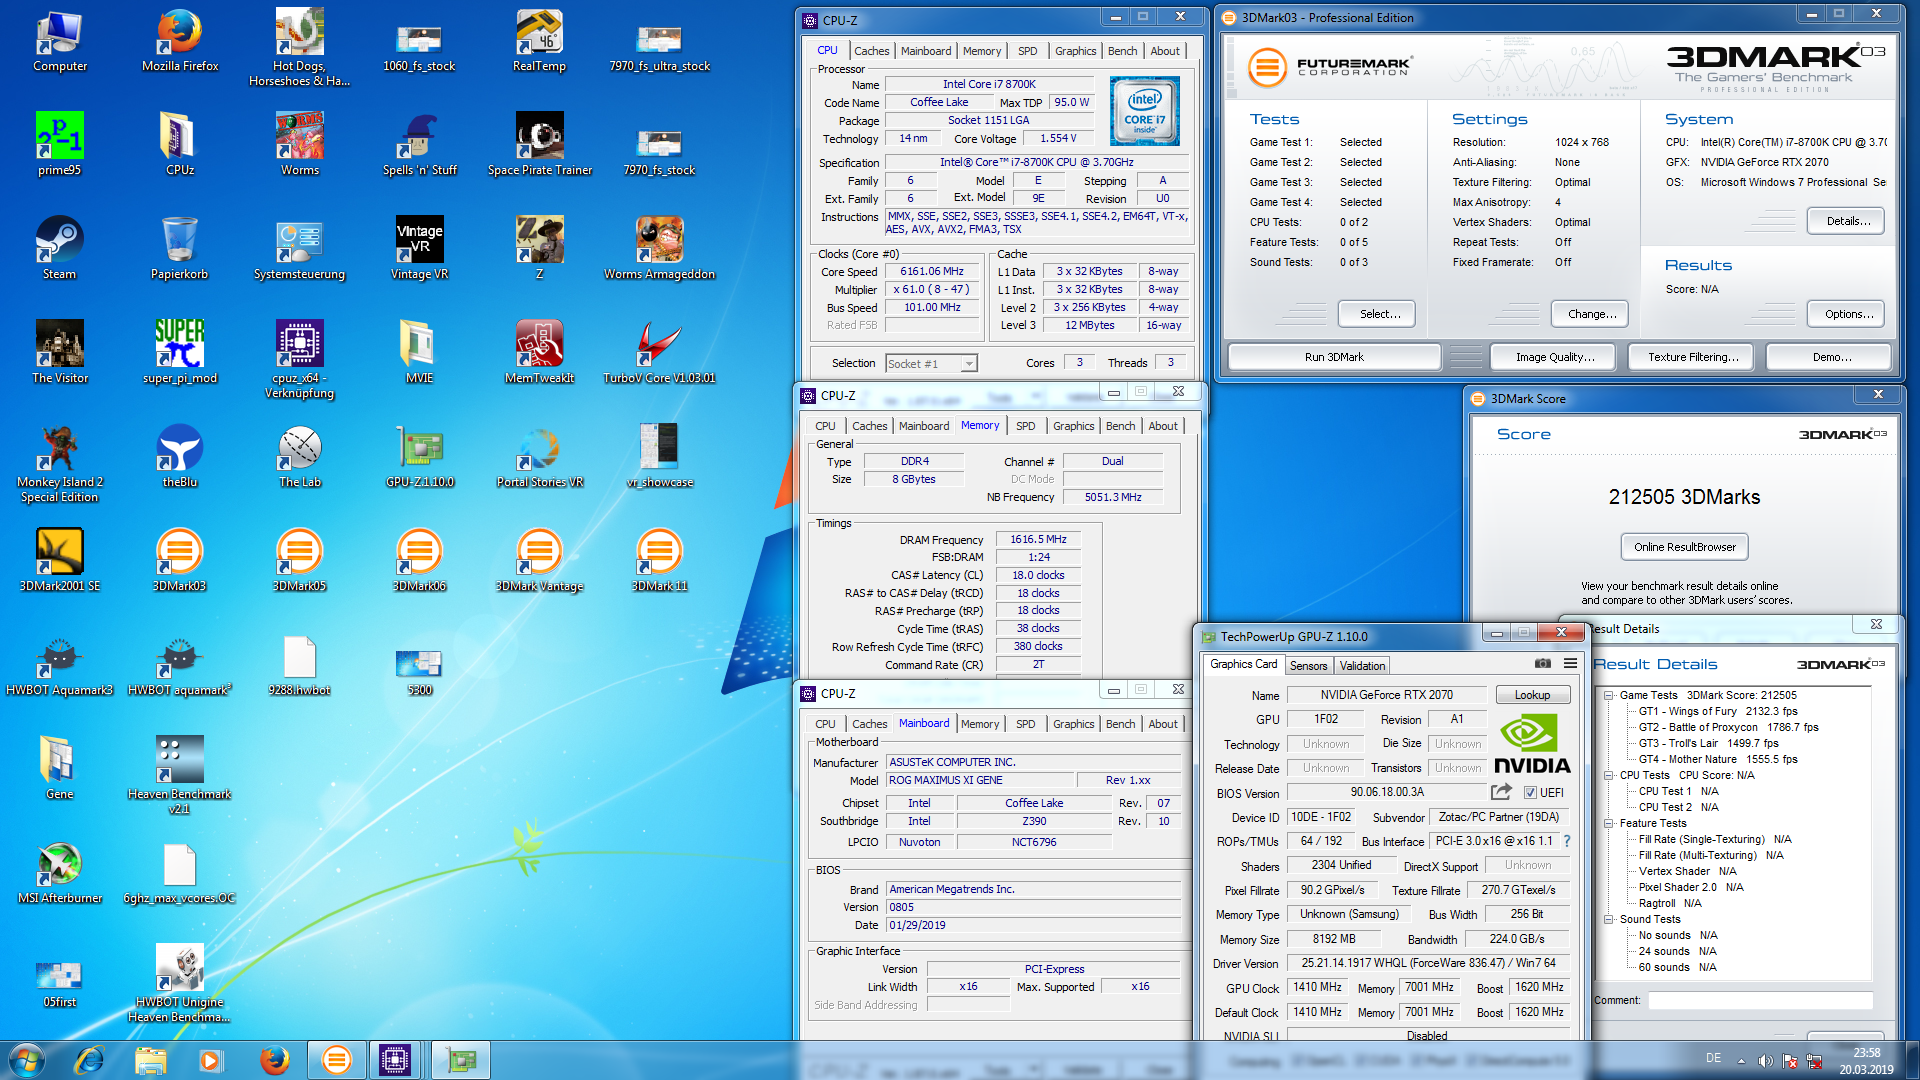Image resolution: width=1920 pixels, height=1080 pixels.
Task: Click the volume icon in system tray
Action: pyautogui.click(x=1765, y=1060)
